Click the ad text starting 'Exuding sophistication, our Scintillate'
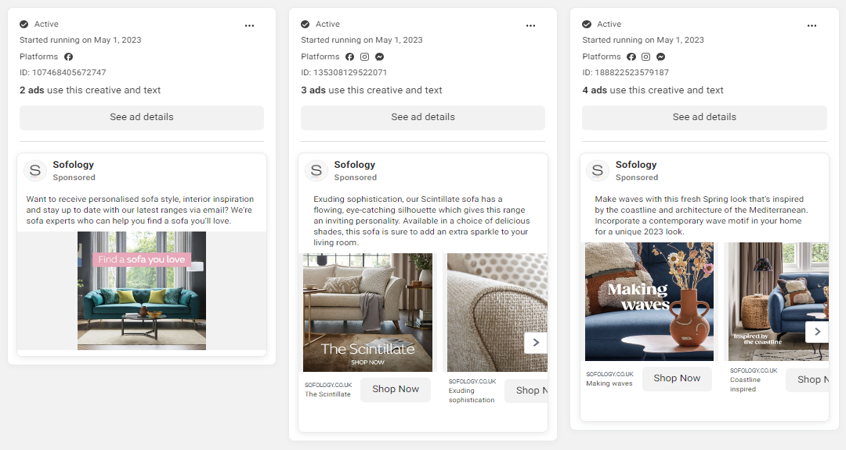Screen dimensions: 846x450 point(421,221)
